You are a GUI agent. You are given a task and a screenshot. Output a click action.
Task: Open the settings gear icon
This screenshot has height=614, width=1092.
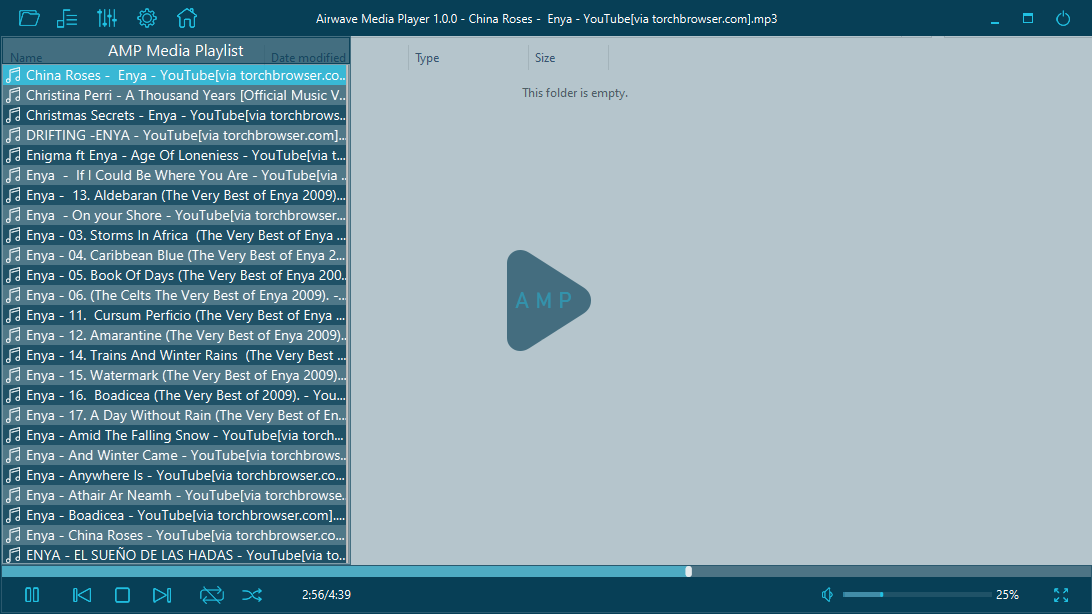[x=146, y=18]
